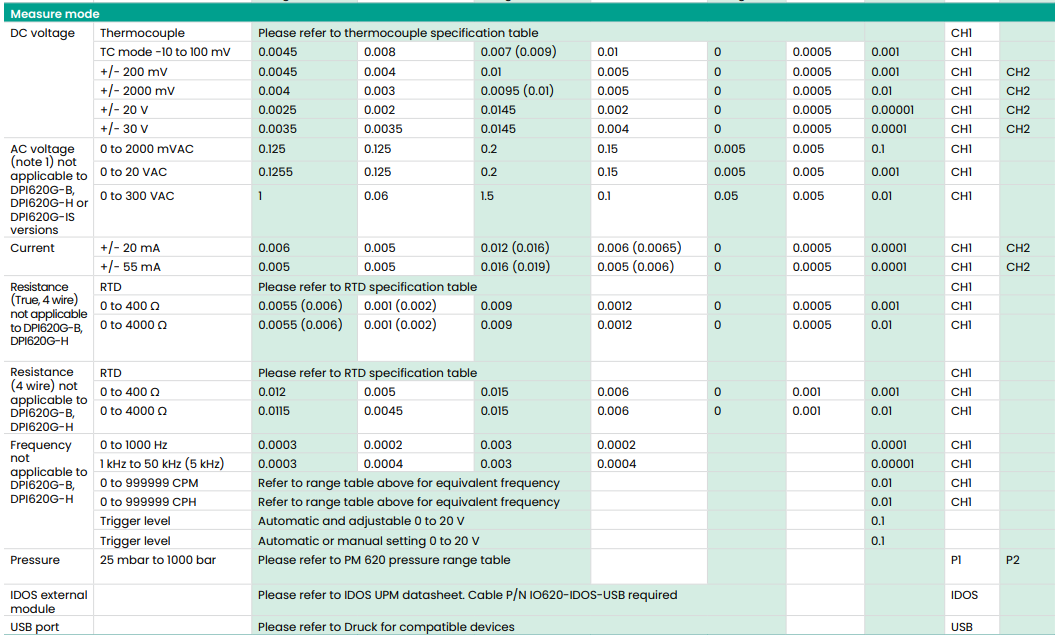Click "CH2" in the +/- 30 V row

coord(1018,128)
